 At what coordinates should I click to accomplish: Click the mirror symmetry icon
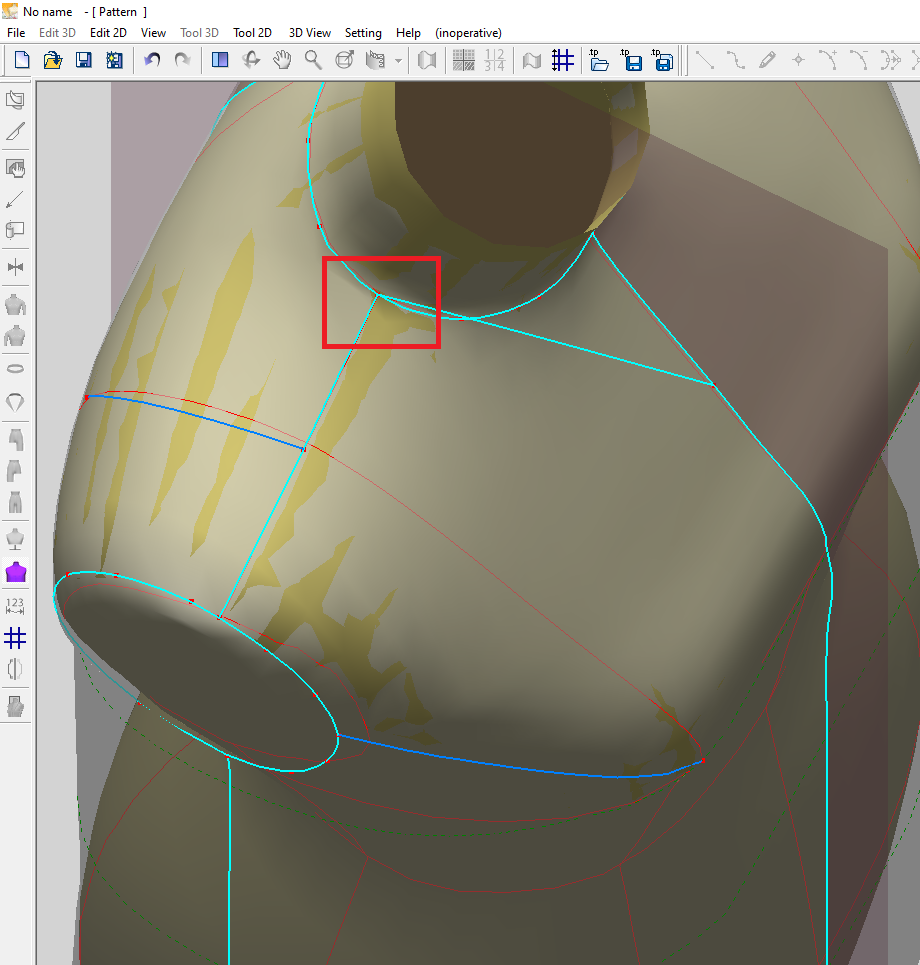coord(15,267)
